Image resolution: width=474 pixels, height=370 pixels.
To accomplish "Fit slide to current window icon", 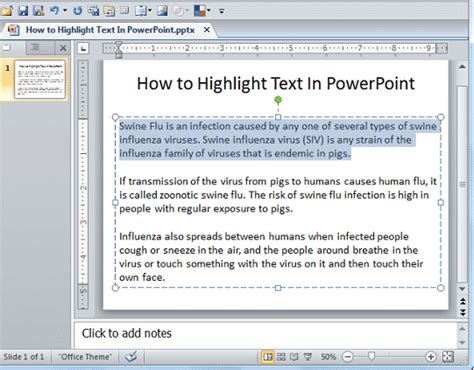I will 448,357.
